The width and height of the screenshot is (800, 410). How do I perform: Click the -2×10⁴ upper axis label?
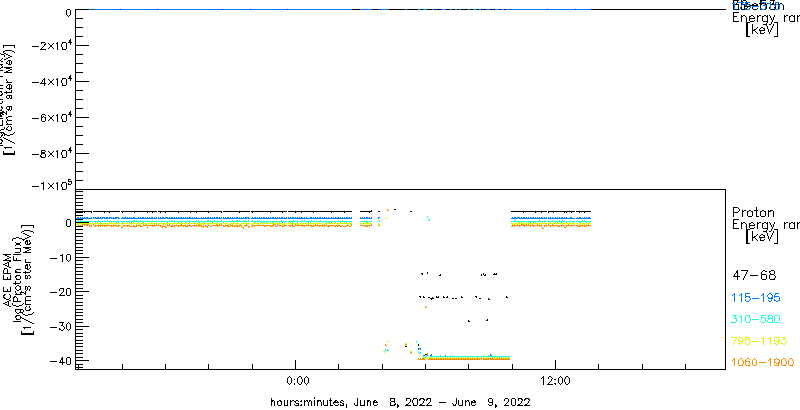[x=51, y=45]
